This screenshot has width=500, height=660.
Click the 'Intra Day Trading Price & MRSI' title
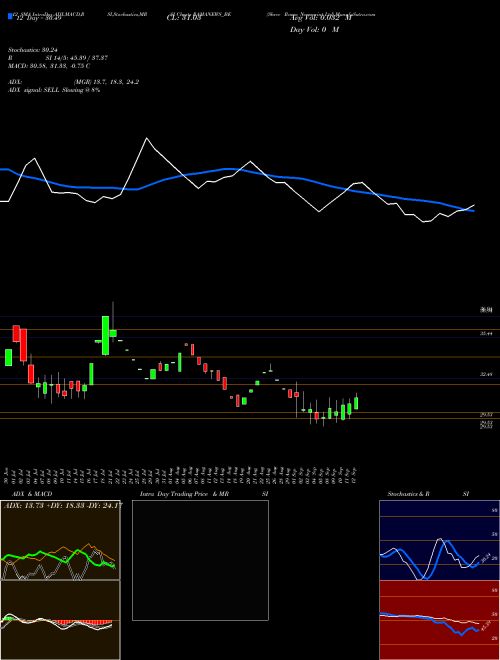click(204, 494)
